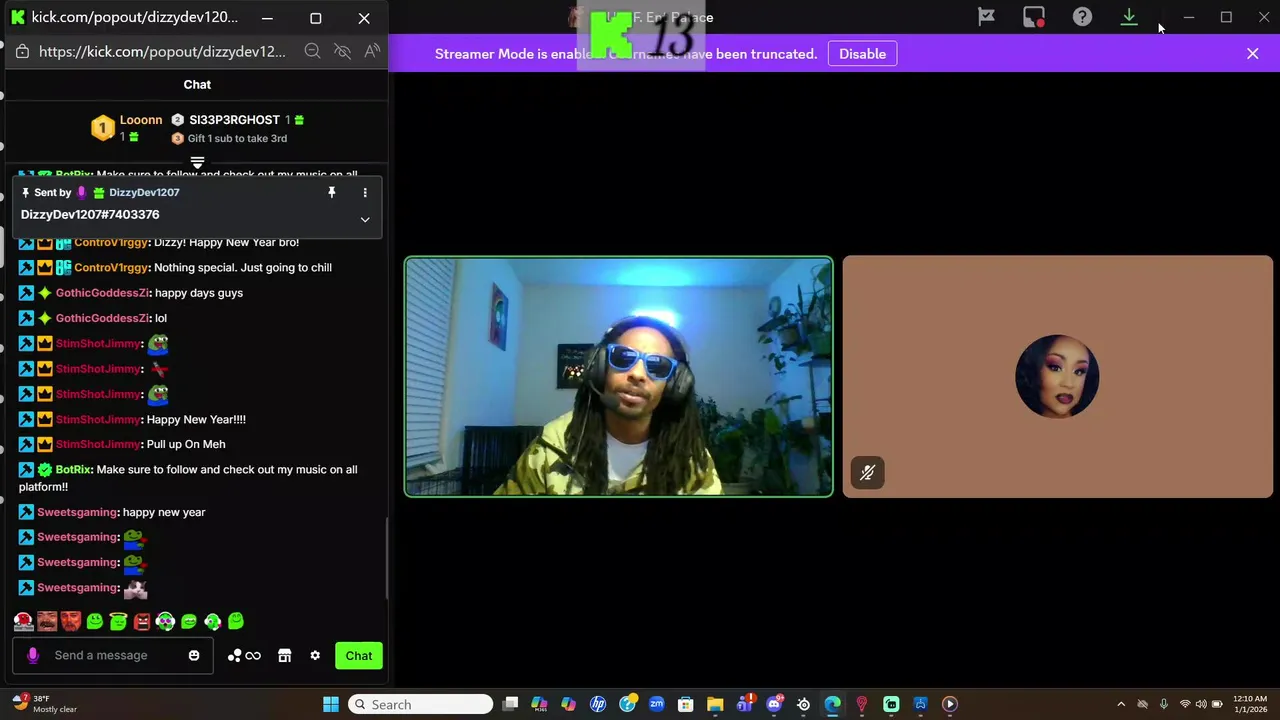Click the muted microphone icon on avatar tile
The image size is (1280, 720).
[x=867, y=473]
